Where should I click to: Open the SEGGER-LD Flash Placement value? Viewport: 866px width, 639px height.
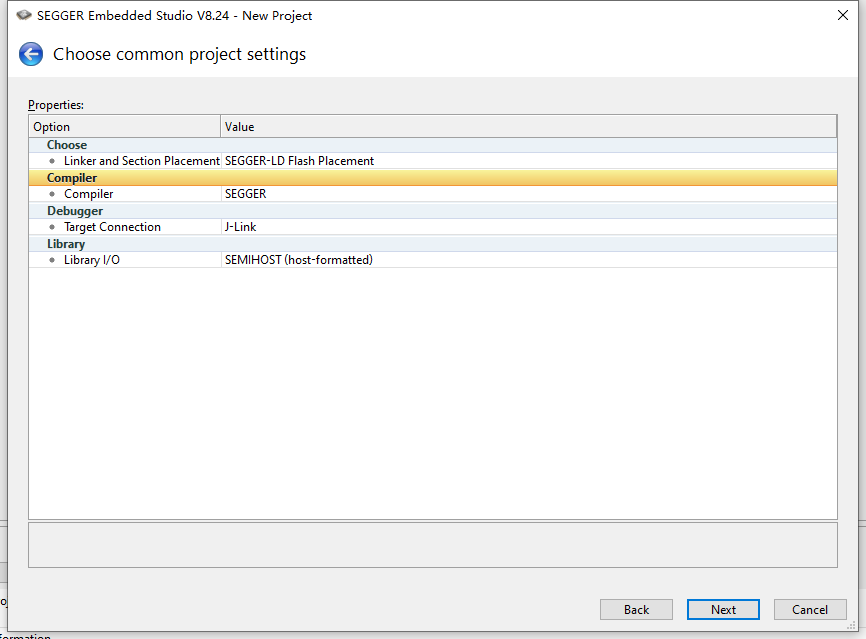tap(299, 161)
